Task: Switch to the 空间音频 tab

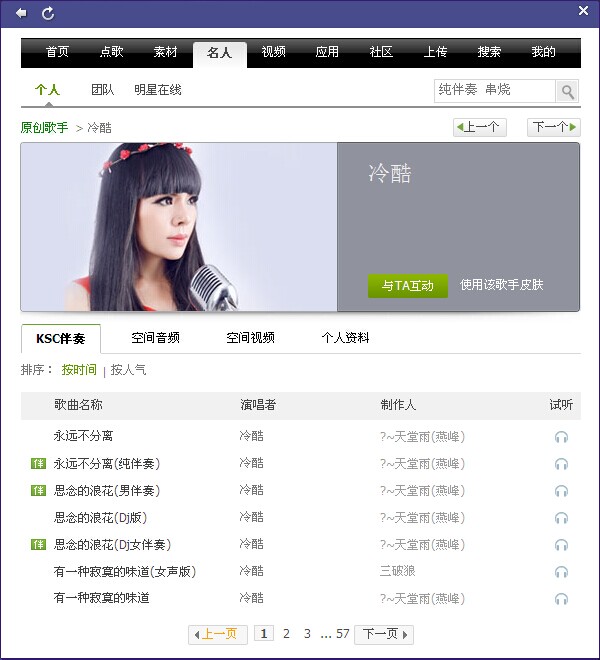Action: (155, 338)
